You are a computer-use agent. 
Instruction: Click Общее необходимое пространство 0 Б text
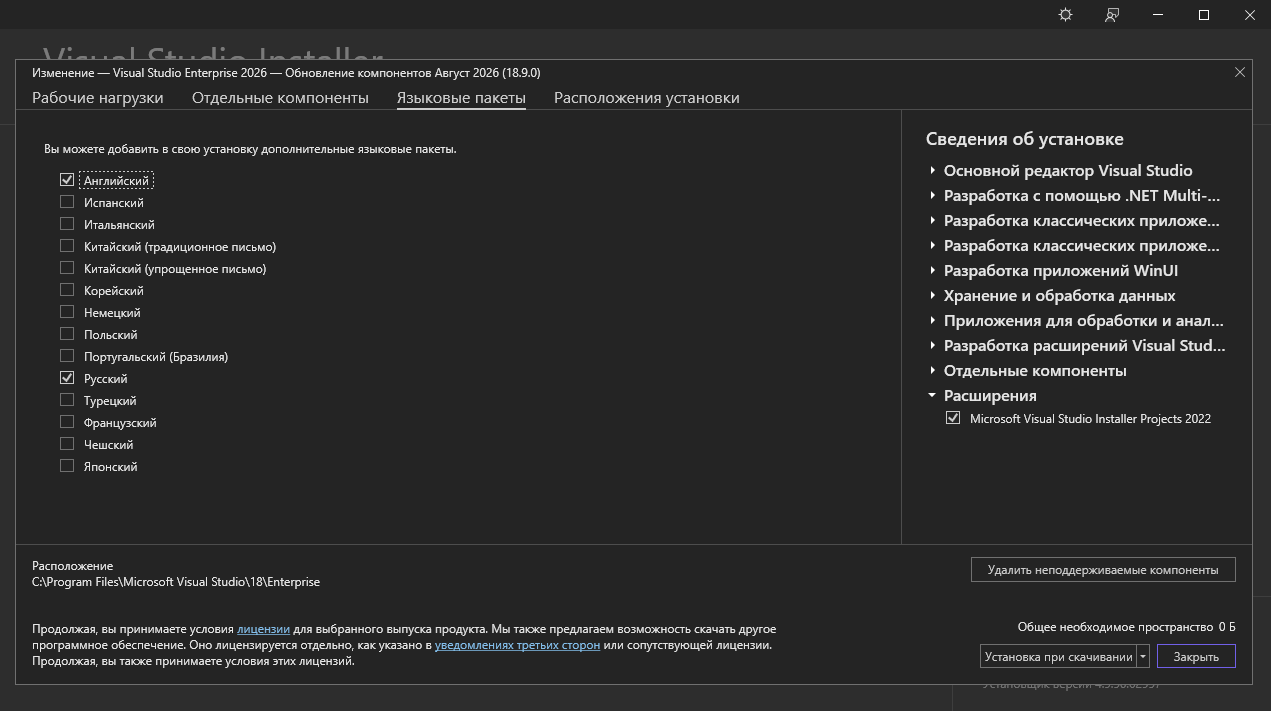(x=1127, y=627)
